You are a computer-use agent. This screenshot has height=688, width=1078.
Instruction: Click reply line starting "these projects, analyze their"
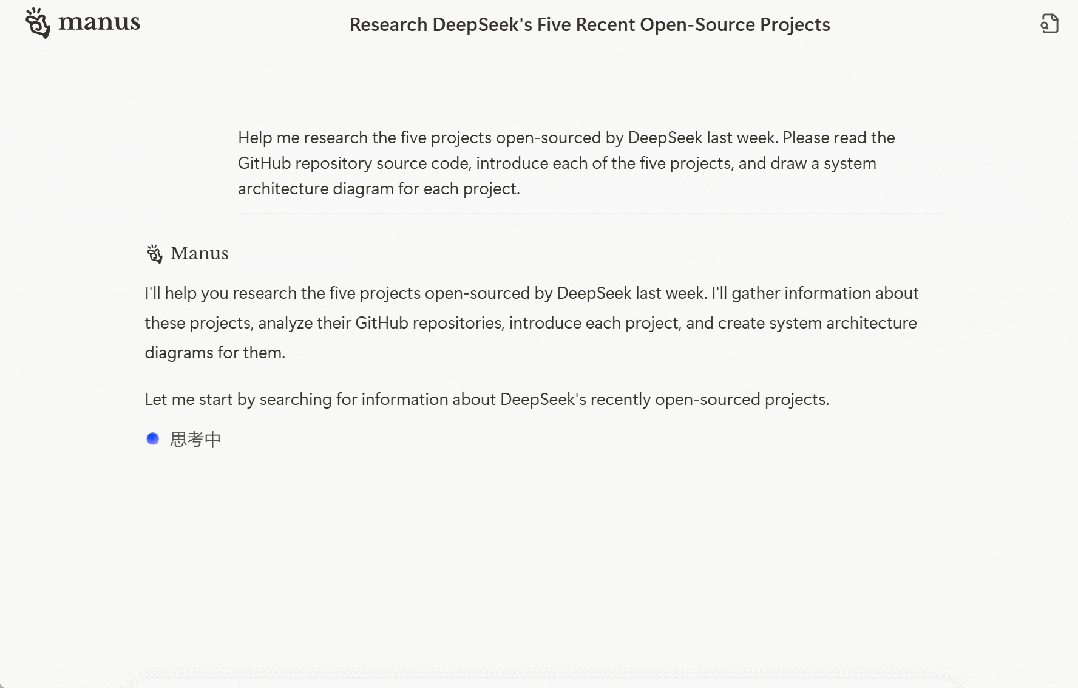tap(530, 323)
